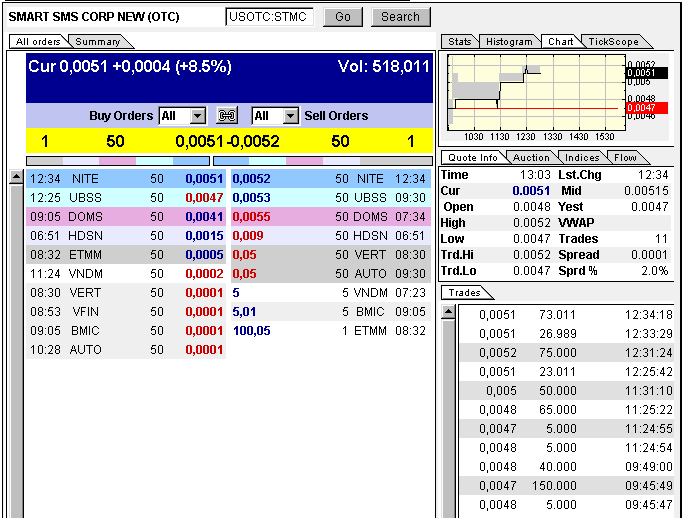Open the Histogram tab
The width and height of the screenshot is (687, 518).
tap(509, 42)
